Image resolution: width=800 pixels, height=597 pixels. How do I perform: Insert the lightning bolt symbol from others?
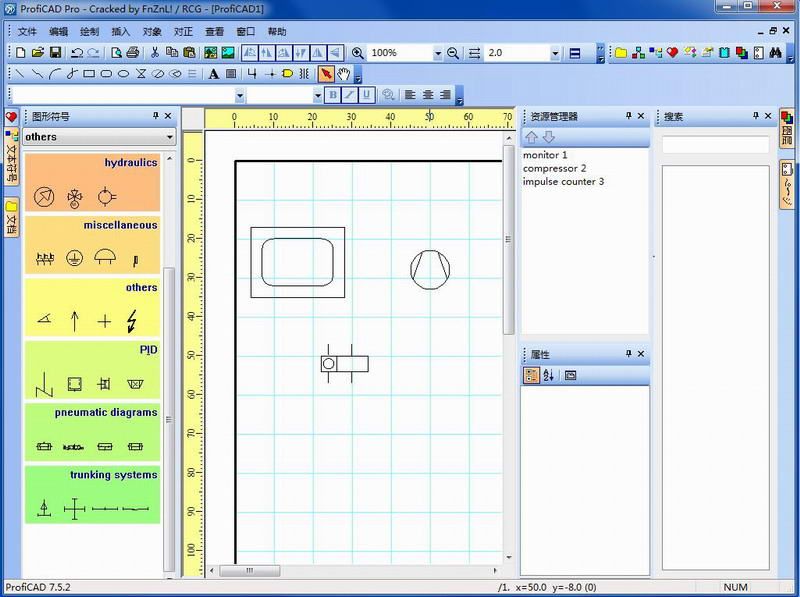[x=133, y=321]
